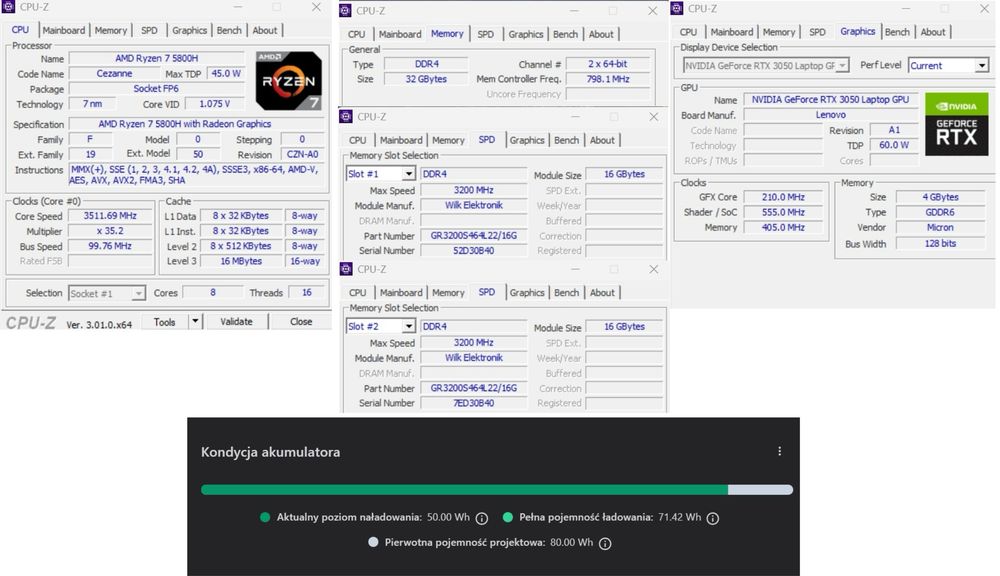Click the Level 3 cache value 16 MBytes
Viewport: 1000px width, 576px height.
241,261
